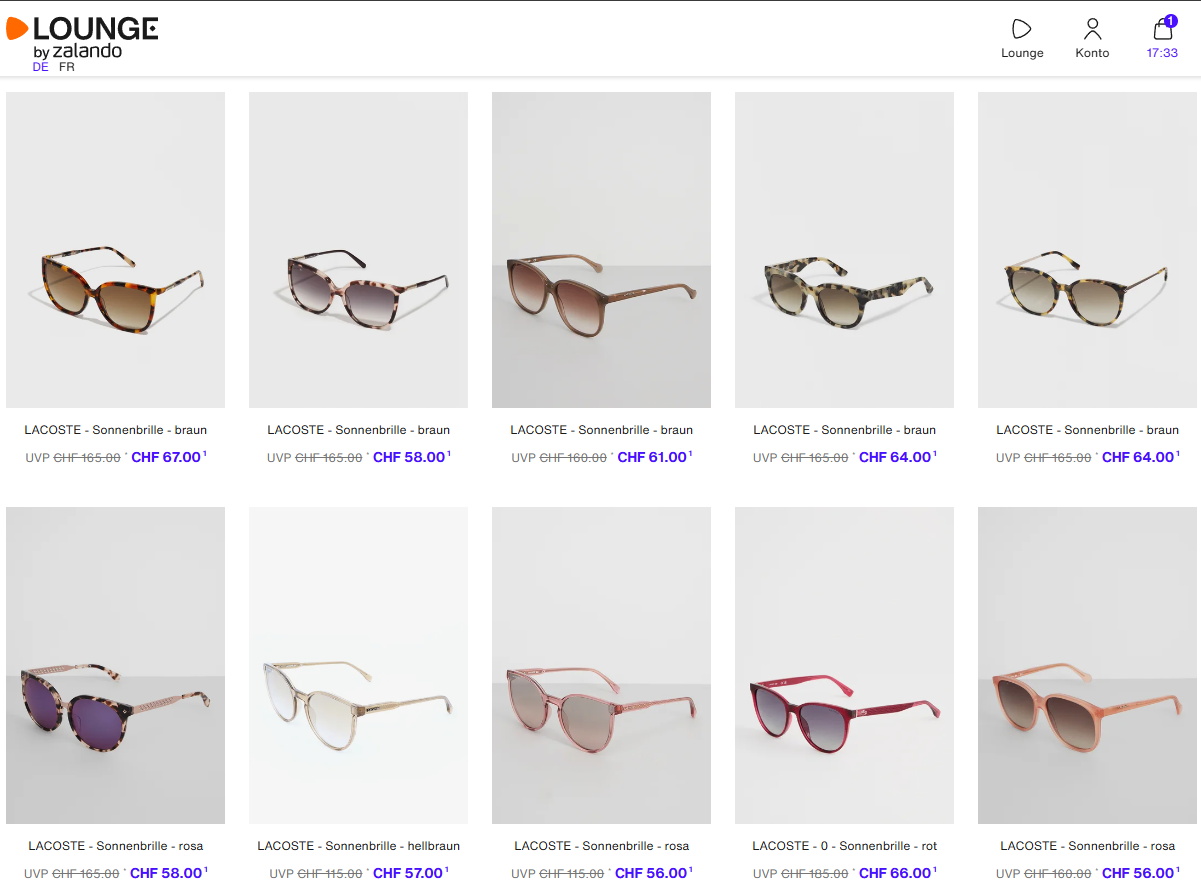Screen dimensions: 1201x890
Task: Open the Lounge play icon
Action: click(x=1021, y=30)
